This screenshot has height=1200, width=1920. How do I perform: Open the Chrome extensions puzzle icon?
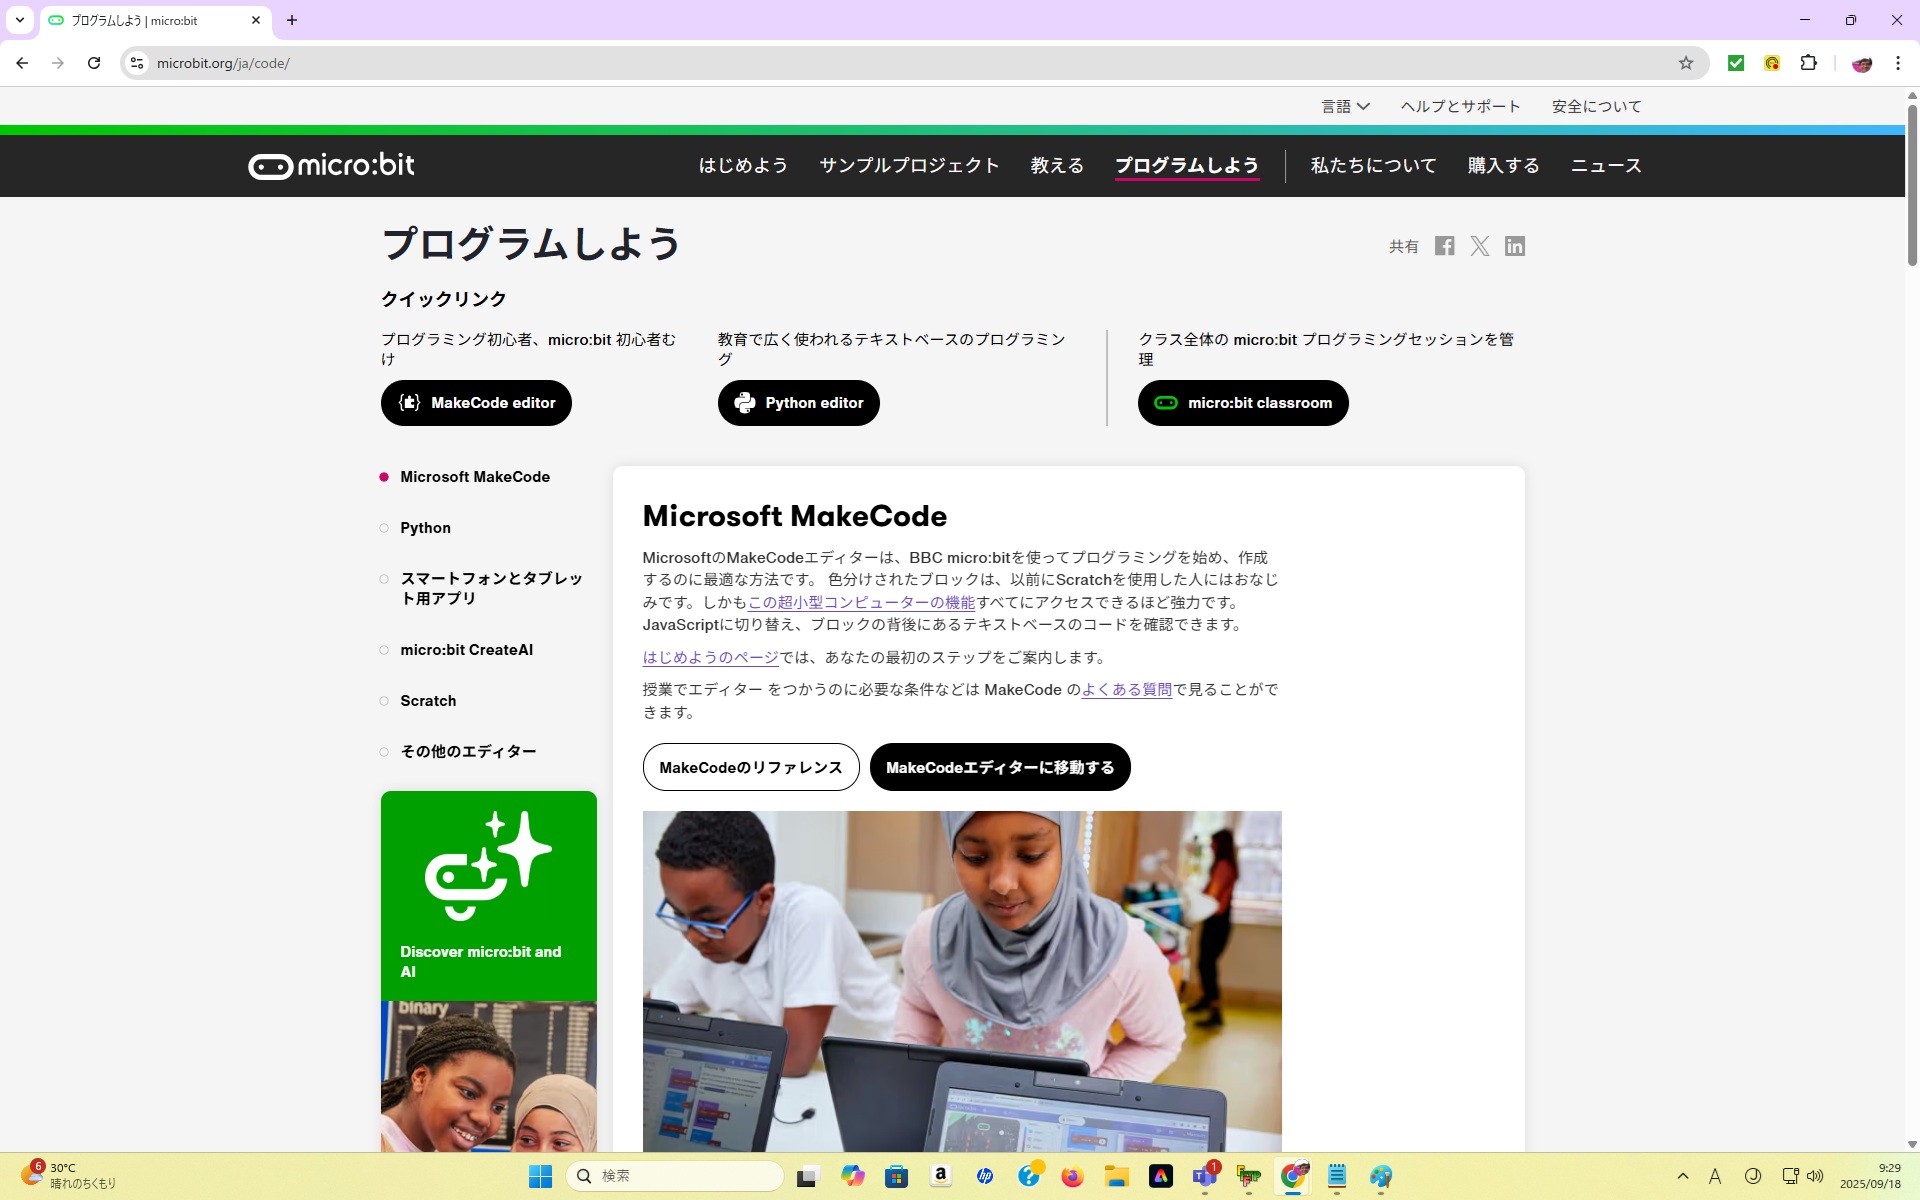1808,63
